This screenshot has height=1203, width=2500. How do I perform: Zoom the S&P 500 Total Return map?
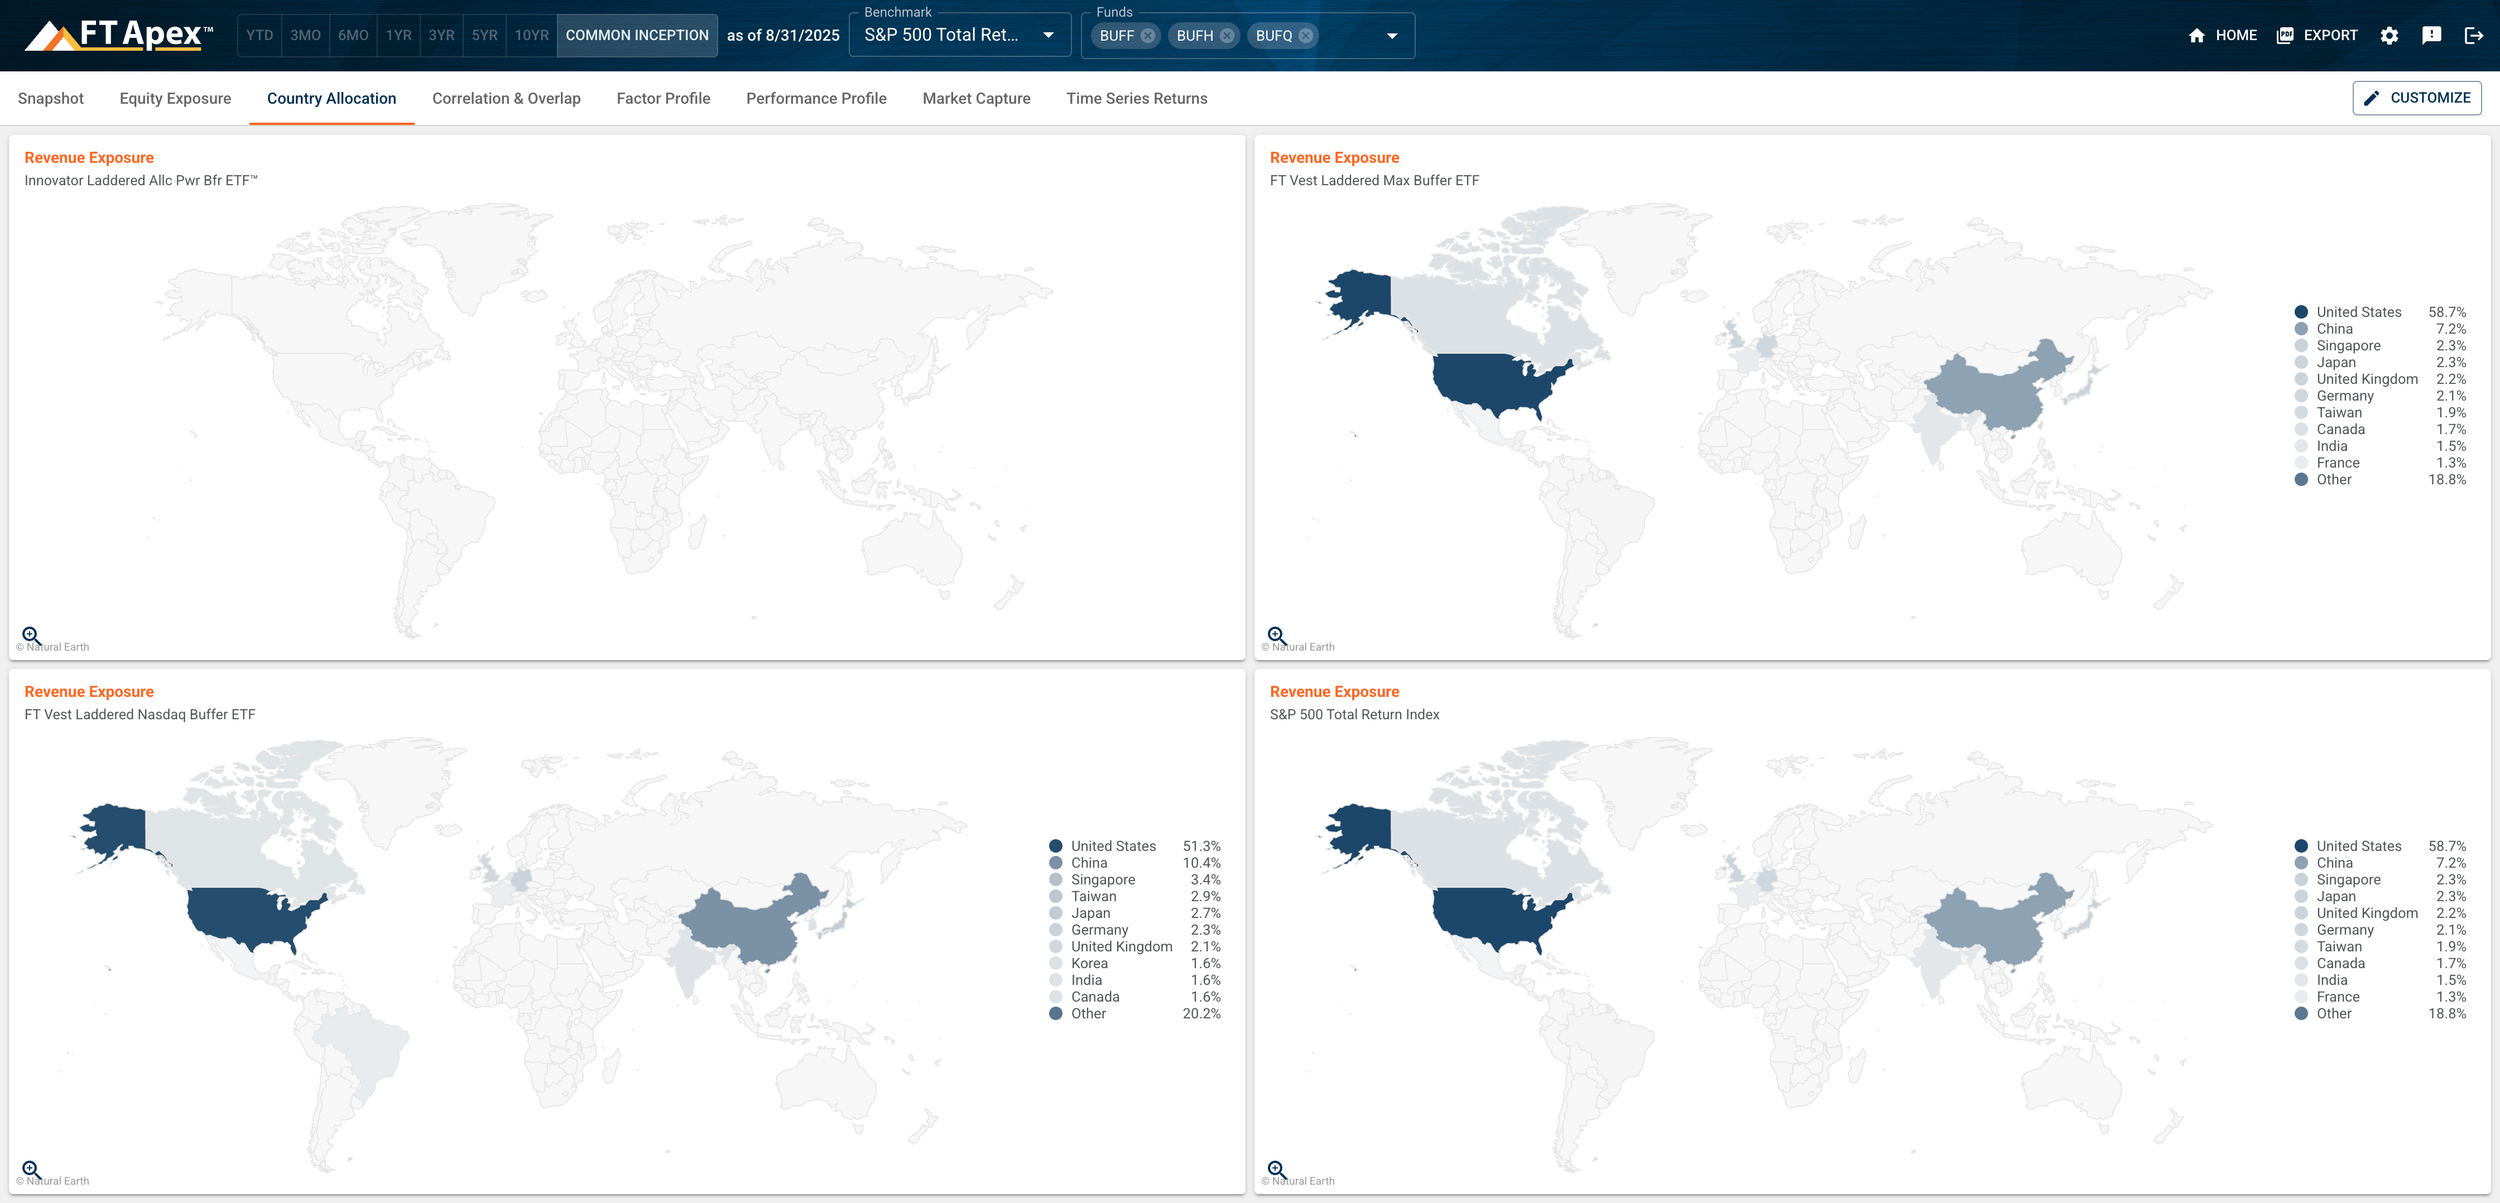1277,1170
